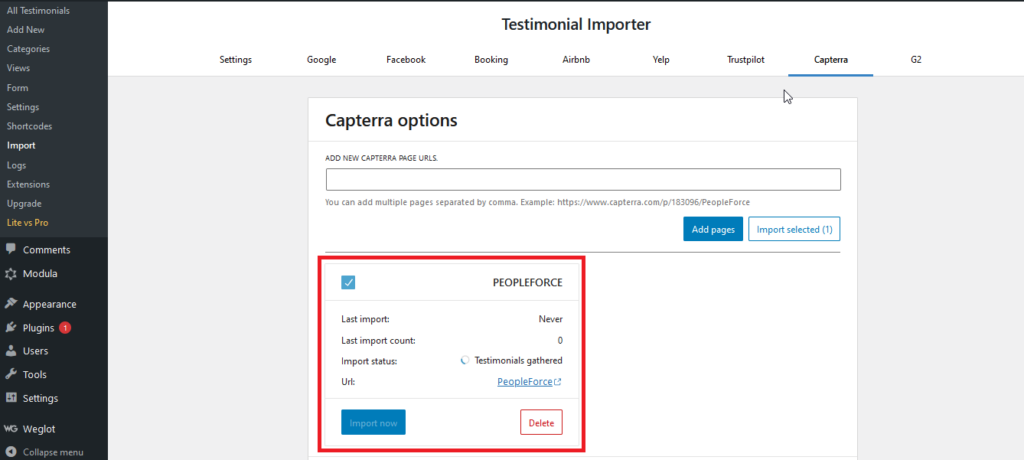This screenshot has width=1024, height=460.
Task: Open Lite vs Pro in sidebar
Action: [x=27, y=222]
